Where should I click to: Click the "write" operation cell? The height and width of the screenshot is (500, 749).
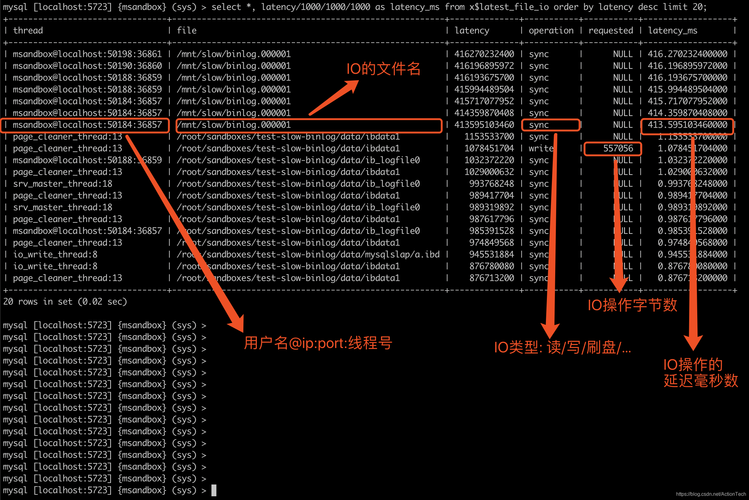pos(541,148)
